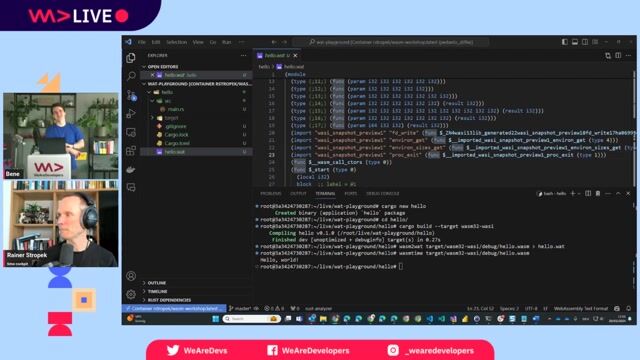
Task: Open .gitignore in the explorer
Action: (176, 127)
